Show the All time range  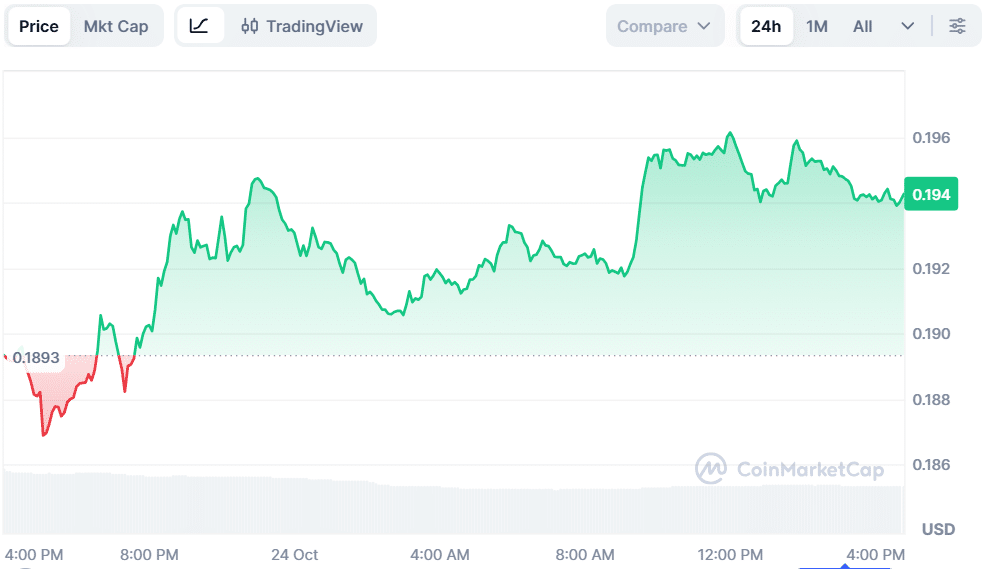point(862,26)
